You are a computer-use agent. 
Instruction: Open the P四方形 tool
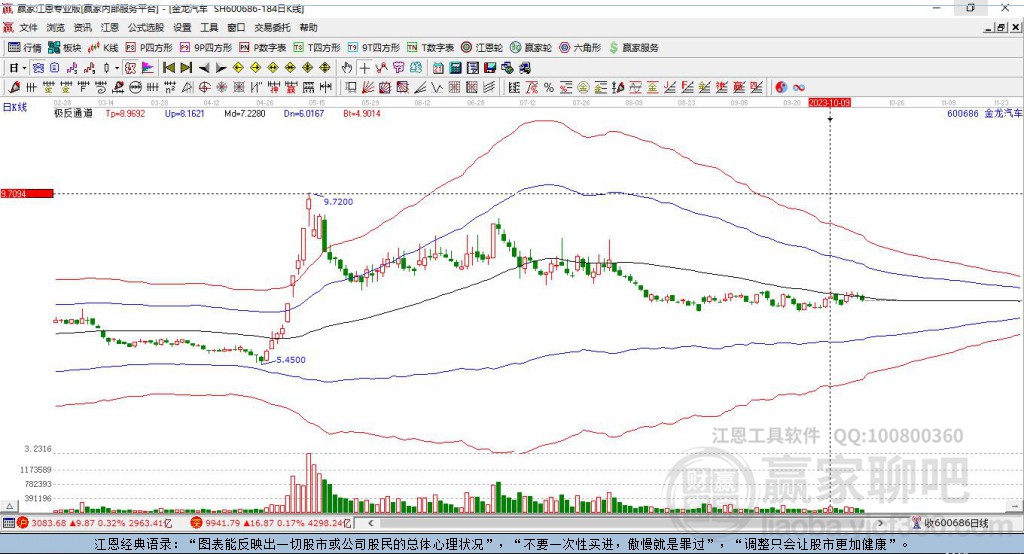click(149, 48)
